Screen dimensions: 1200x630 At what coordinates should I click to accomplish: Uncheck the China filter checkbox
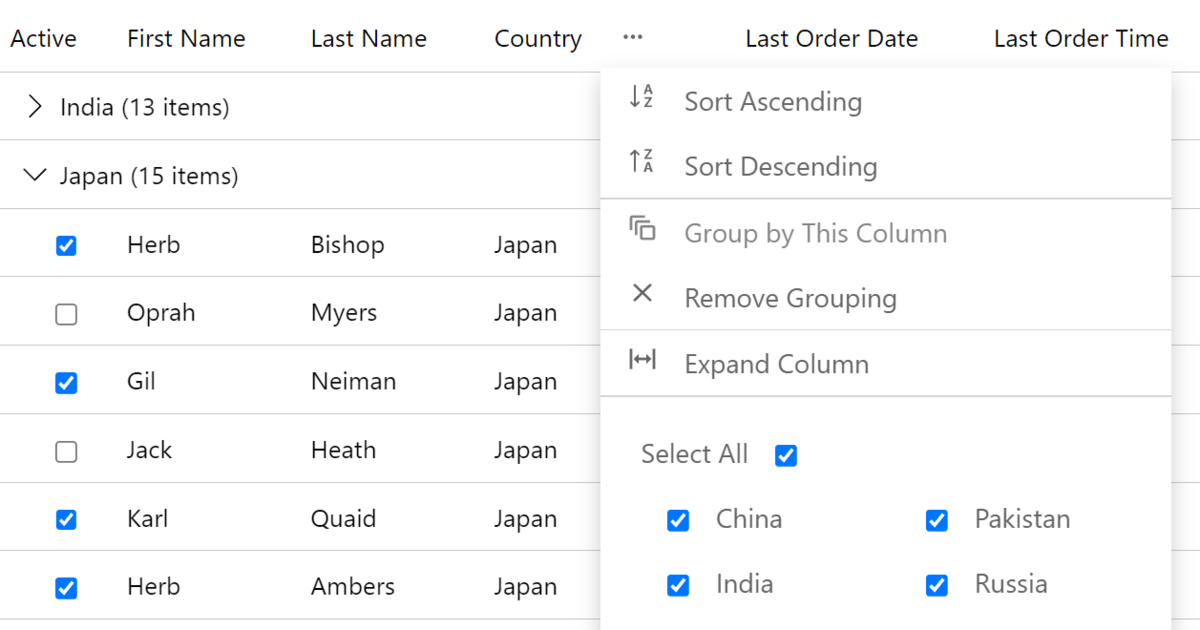pos(678,521)
